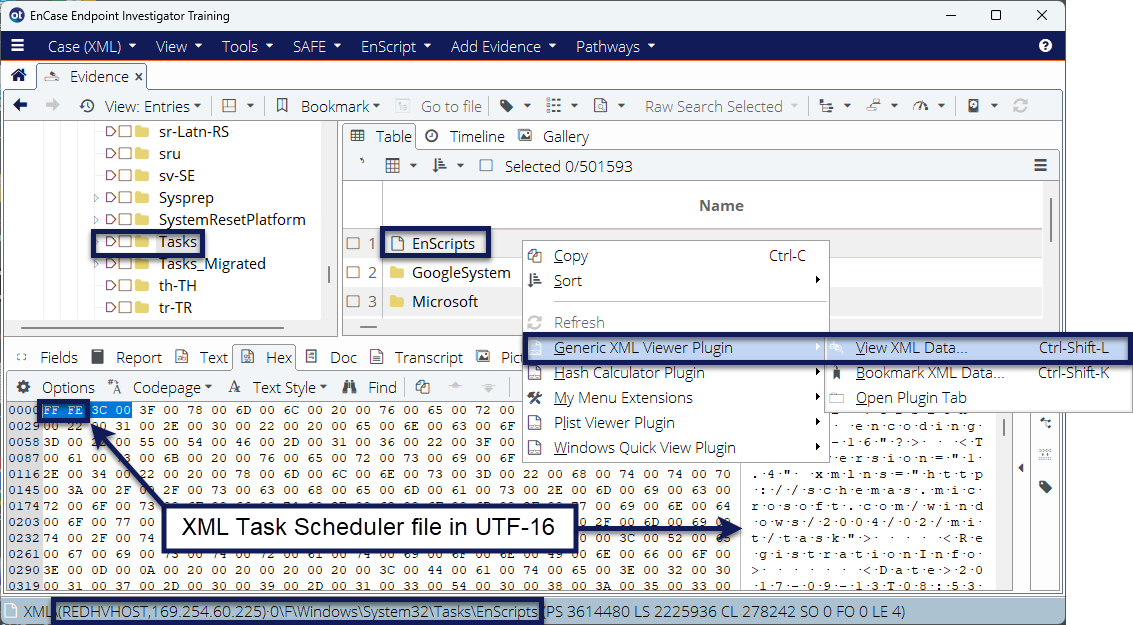
Task: Click the copy icon beside Find
Action: pyautogui.click(x=423, y=387)
